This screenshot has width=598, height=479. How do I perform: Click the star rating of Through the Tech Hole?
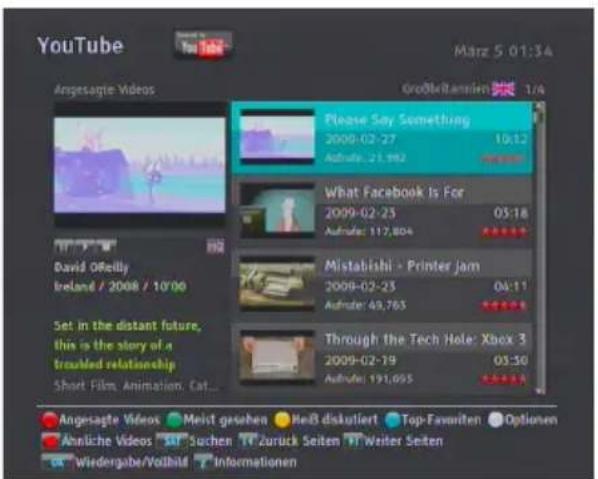[504, 379]
